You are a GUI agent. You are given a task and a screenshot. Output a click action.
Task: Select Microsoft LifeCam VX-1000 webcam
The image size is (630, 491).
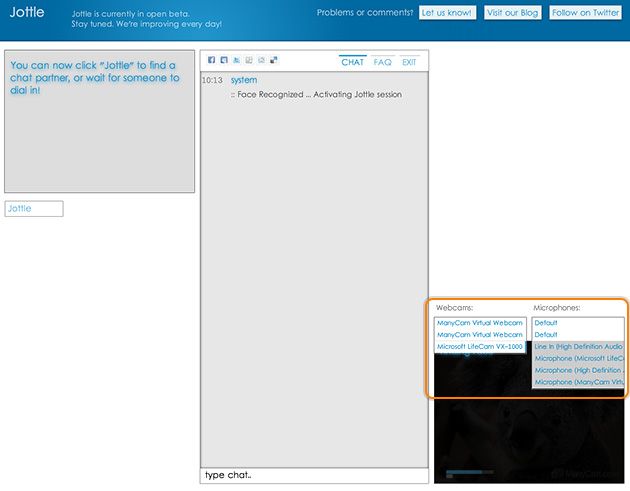click(x=480, y=347)
